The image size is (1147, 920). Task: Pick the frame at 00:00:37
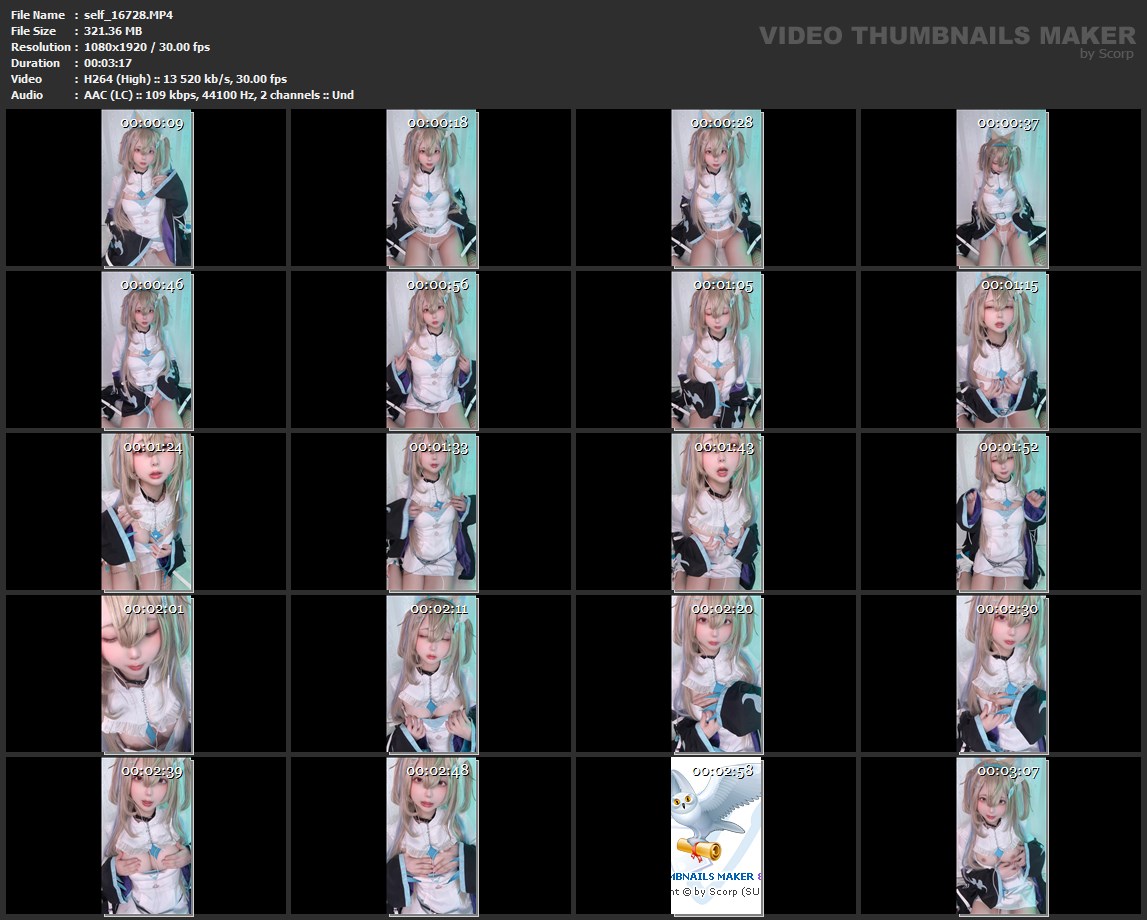[1002, 188]
